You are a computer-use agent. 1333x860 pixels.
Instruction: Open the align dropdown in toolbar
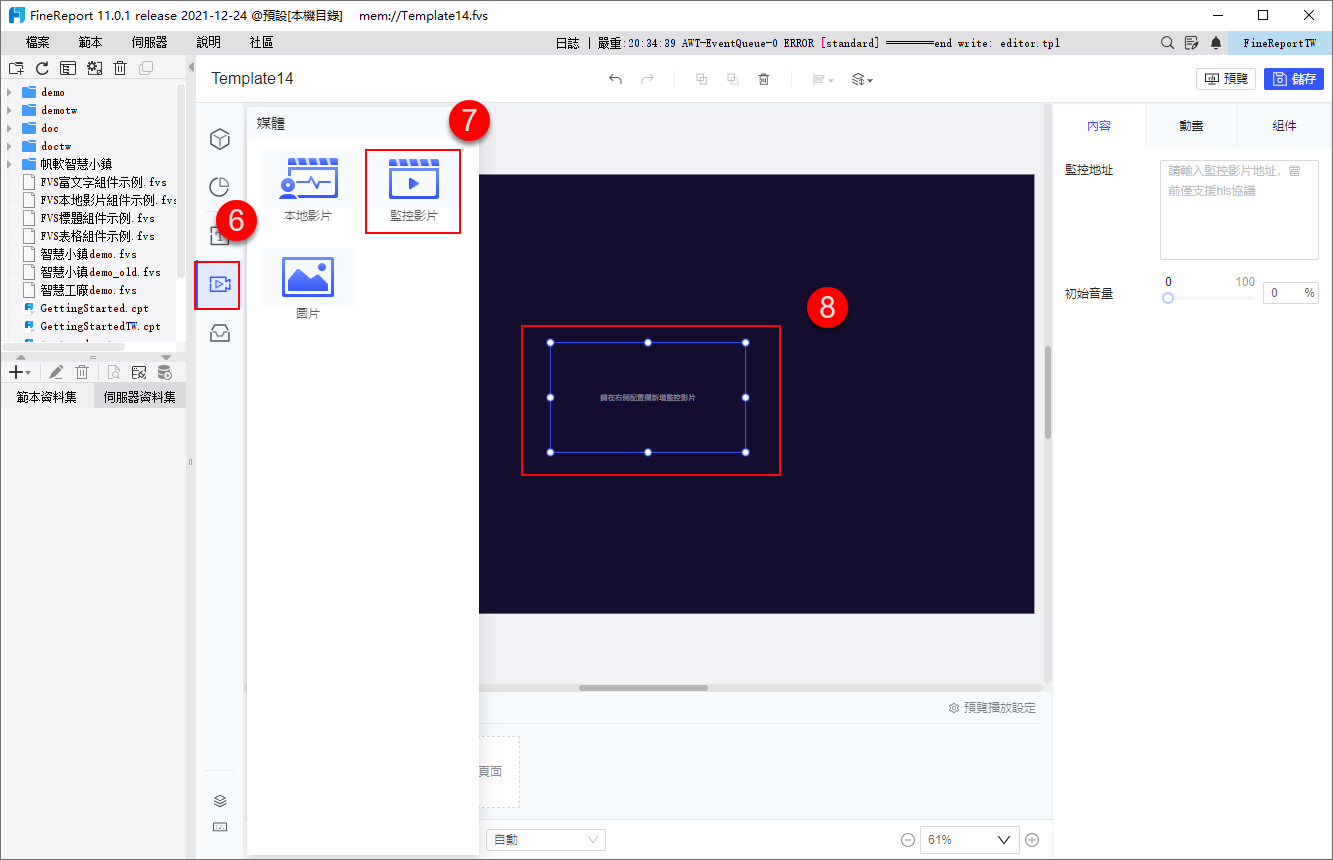pyautogui.click(x=823, y=79)
